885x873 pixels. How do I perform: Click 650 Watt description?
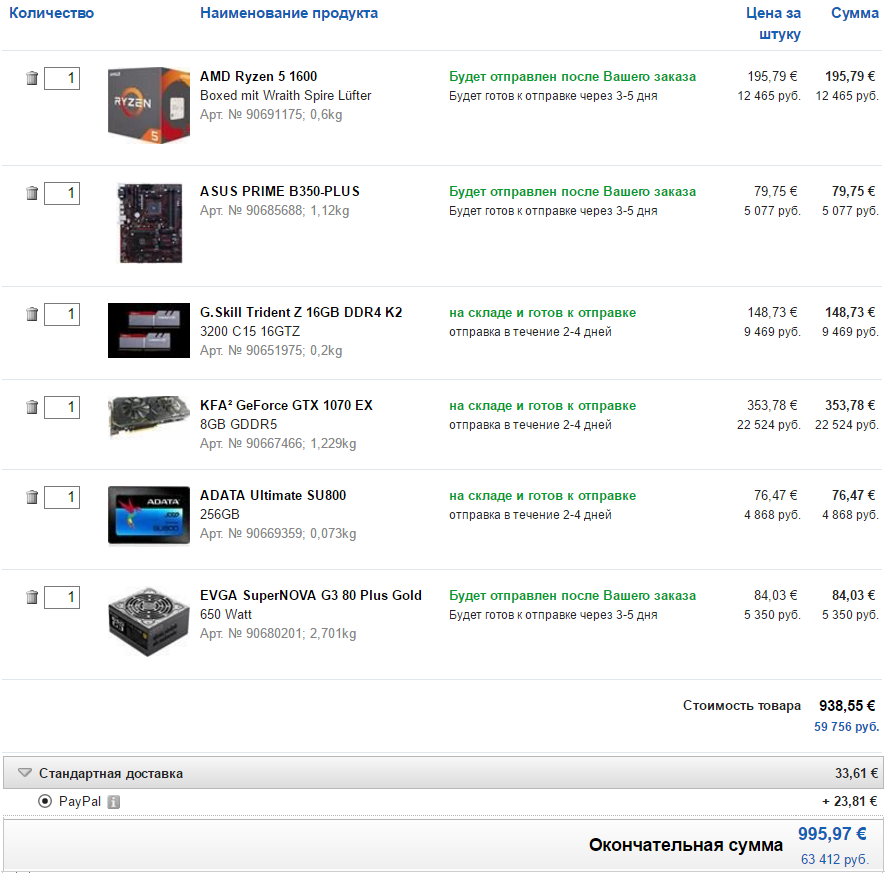point(226,615)
